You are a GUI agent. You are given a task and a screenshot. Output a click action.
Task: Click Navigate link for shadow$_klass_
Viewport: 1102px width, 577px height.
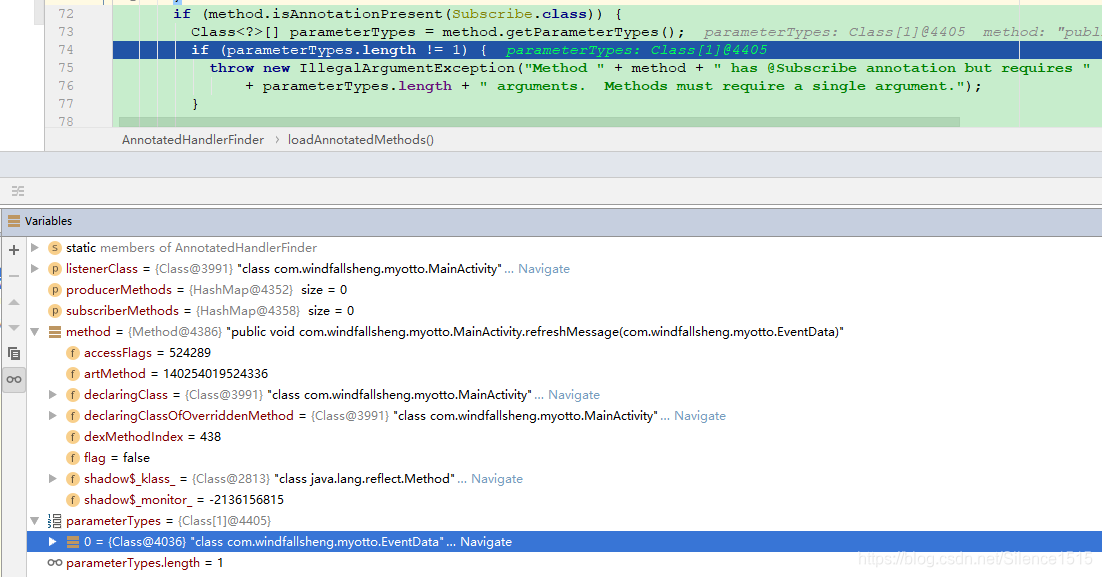click(x=497, y=479)
